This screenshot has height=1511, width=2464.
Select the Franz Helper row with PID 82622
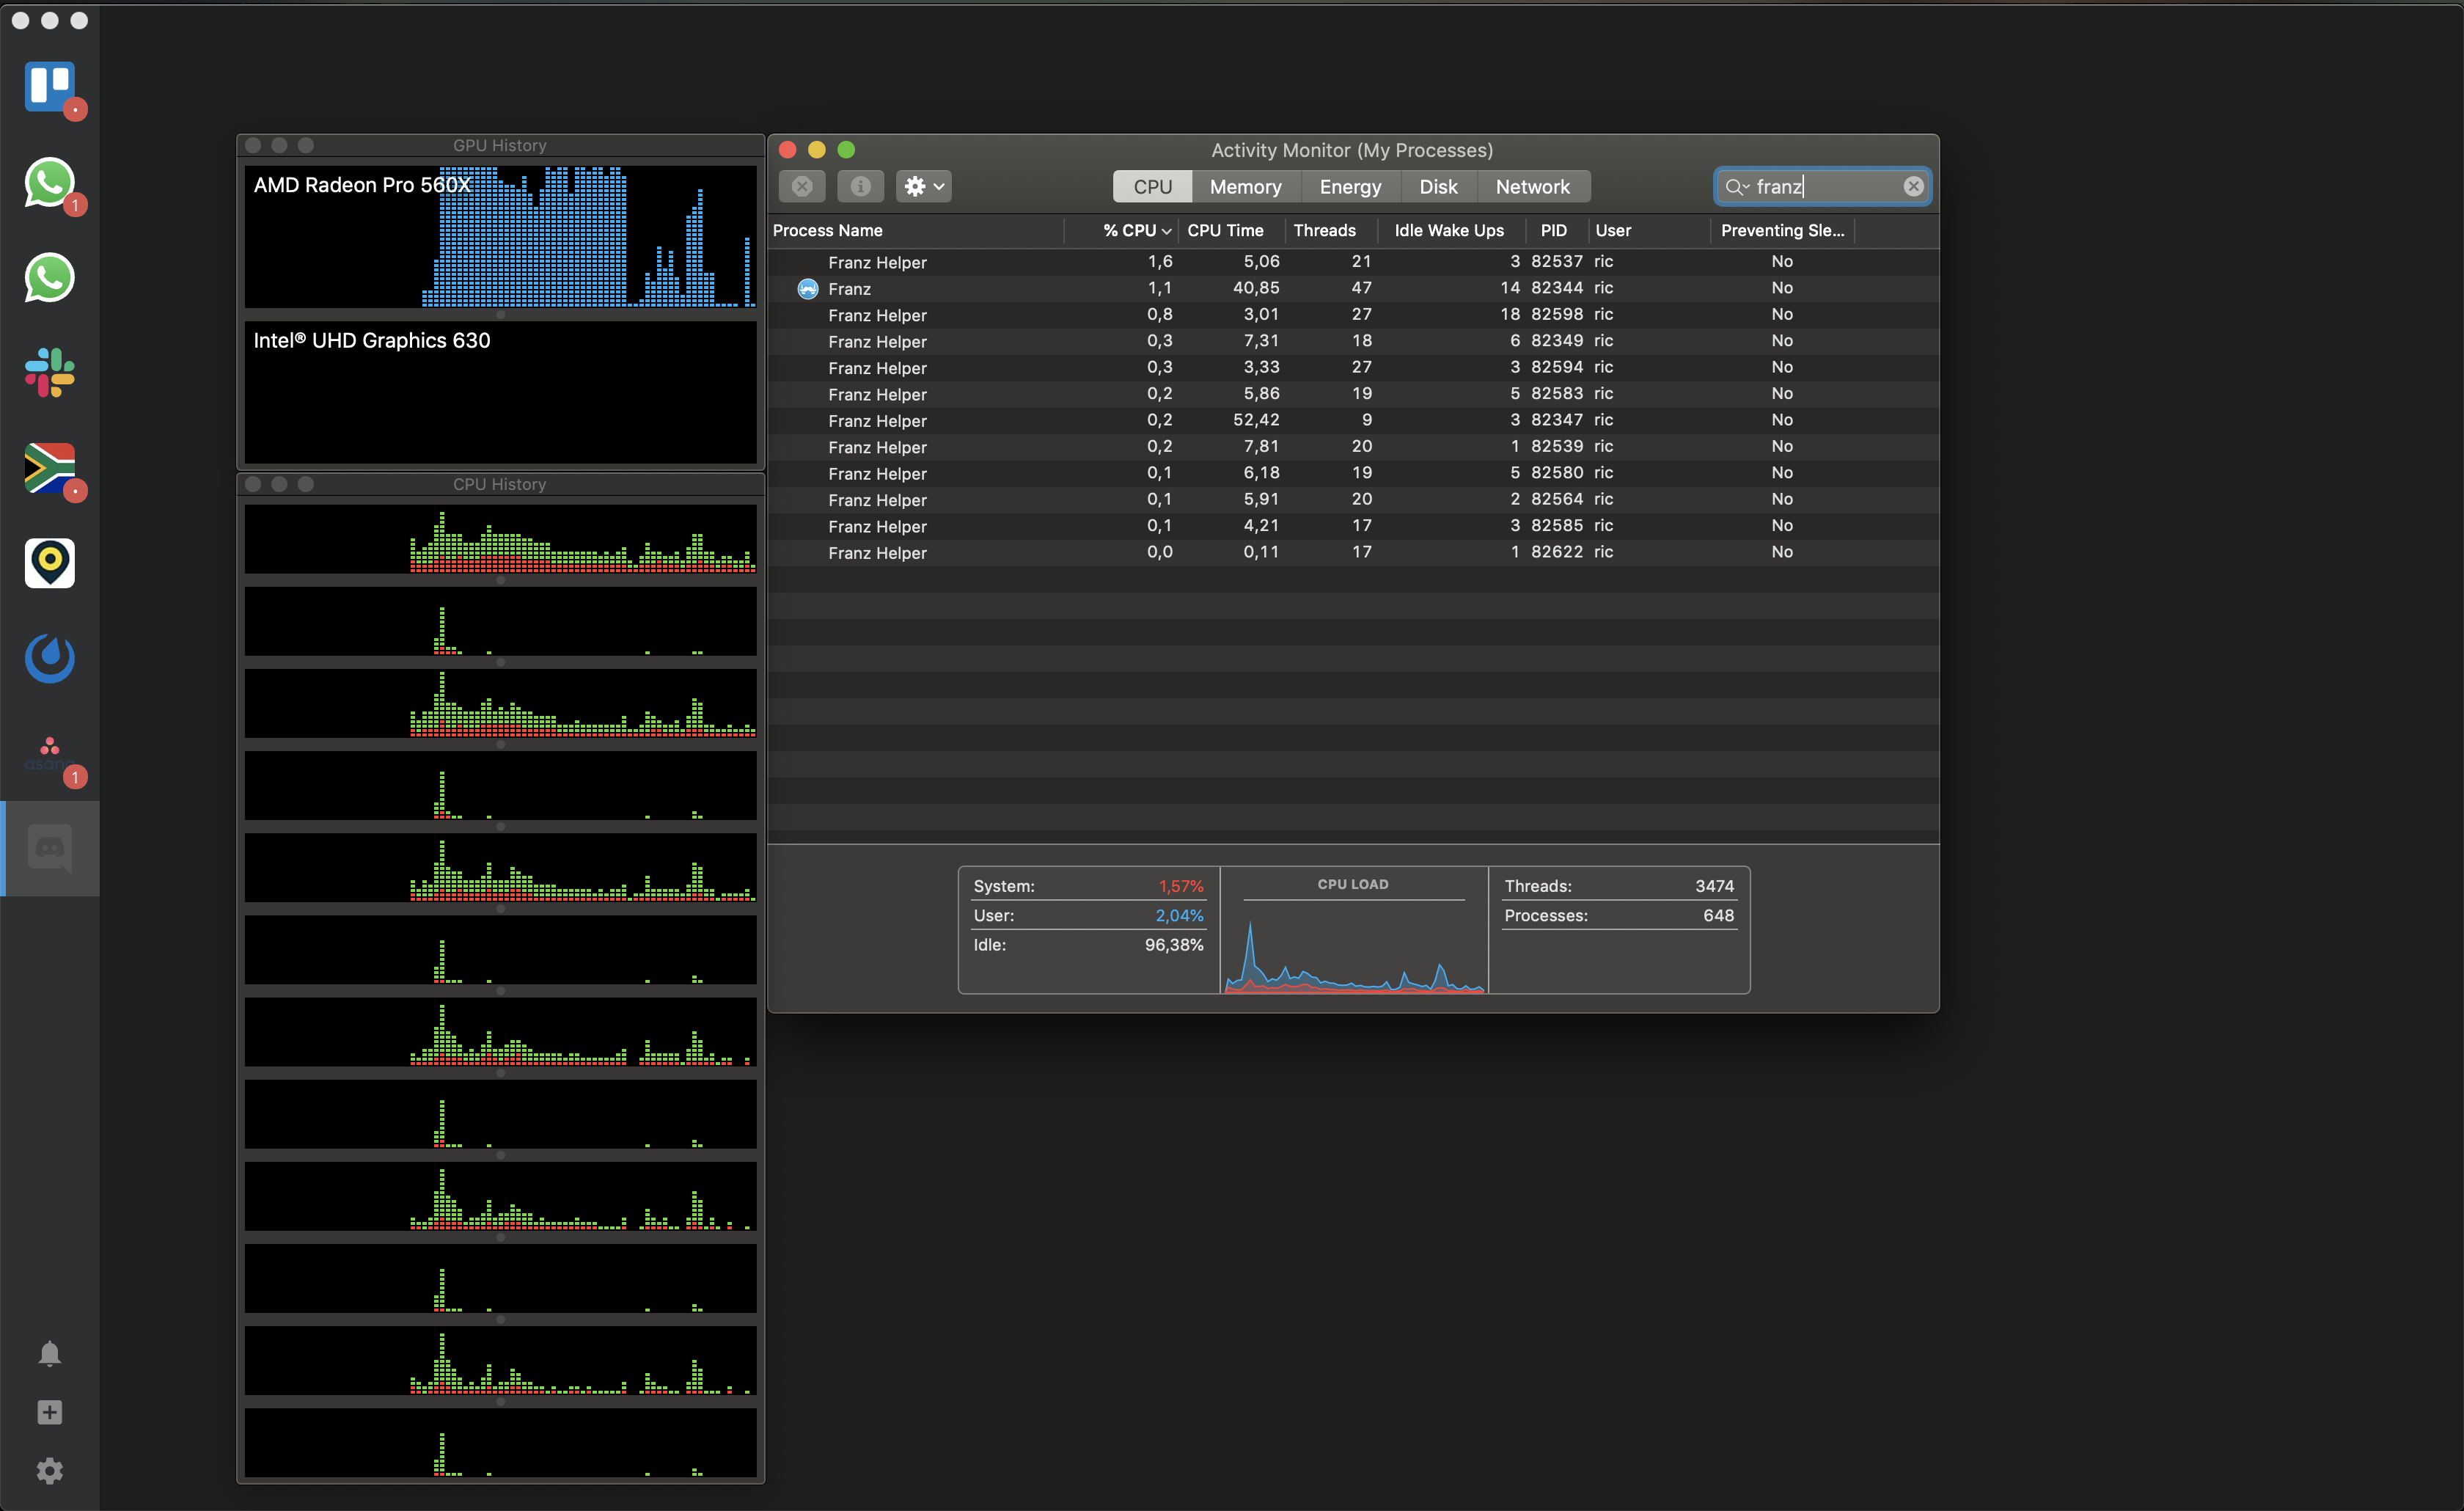1353,552
